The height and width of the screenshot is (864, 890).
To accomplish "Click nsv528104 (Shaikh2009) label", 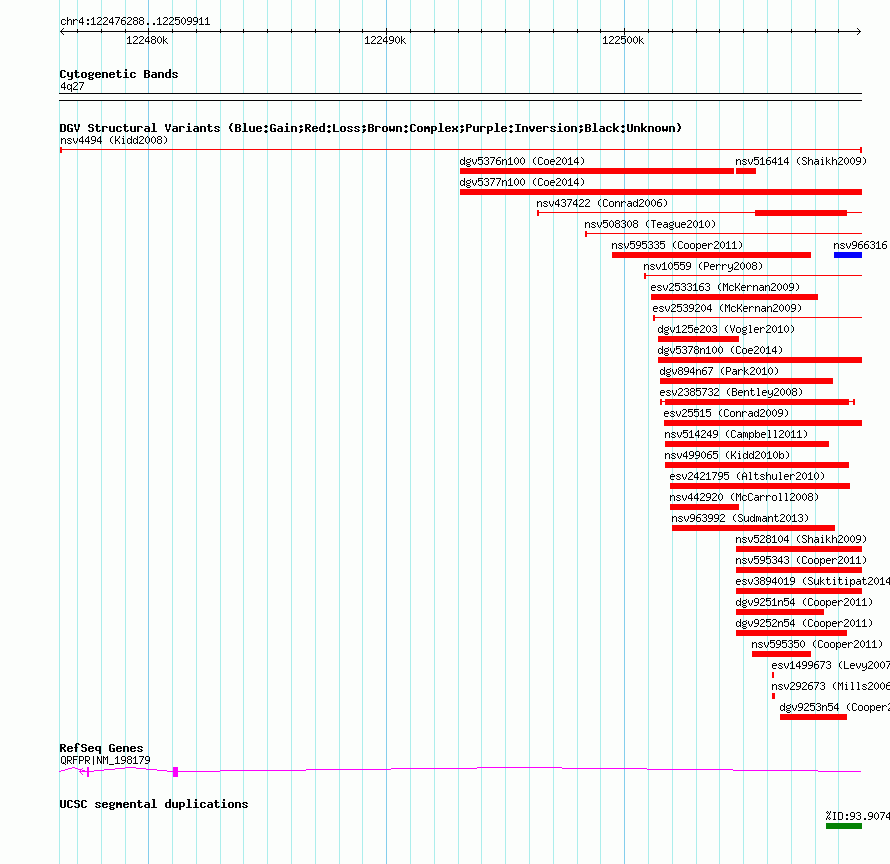I will (x=801, y=539).
